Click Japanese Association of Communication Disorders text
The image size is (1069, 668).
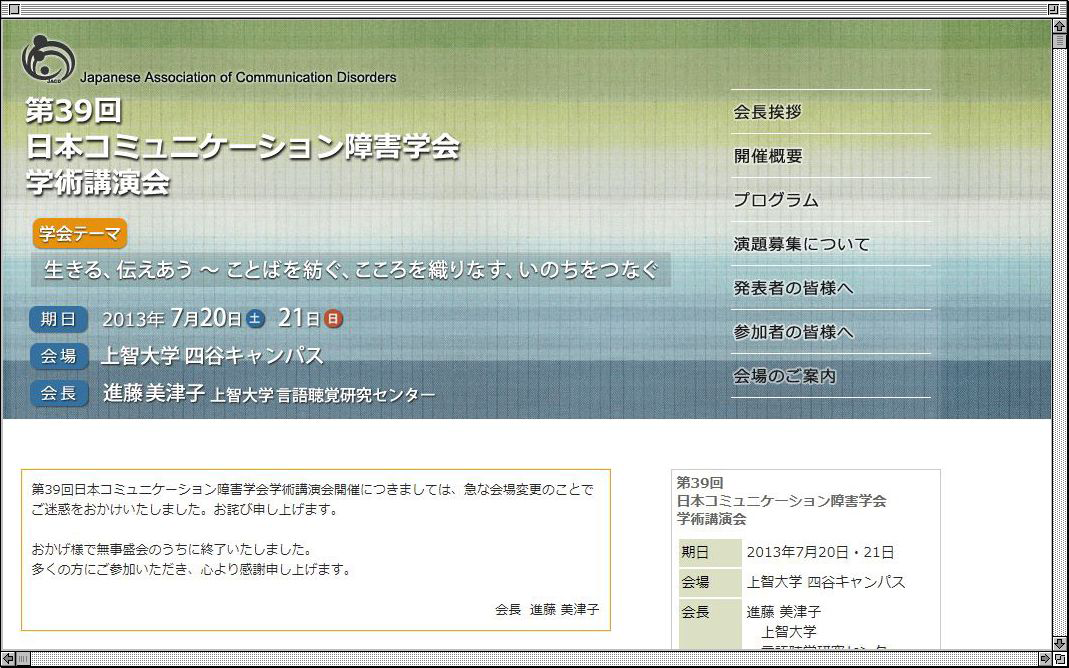(x=238, y=77)
